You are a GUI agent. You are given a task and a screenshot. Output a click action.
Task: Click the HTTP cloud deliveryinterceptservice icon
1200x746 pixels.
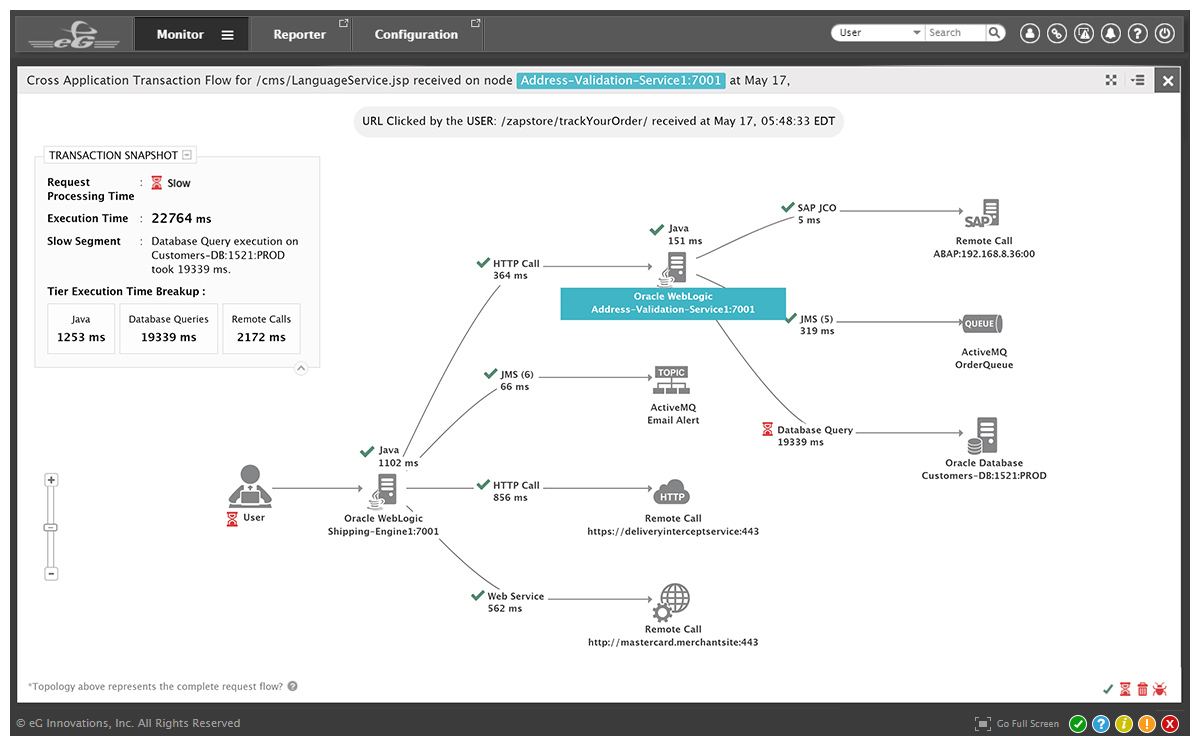click(x=672, y=494)
